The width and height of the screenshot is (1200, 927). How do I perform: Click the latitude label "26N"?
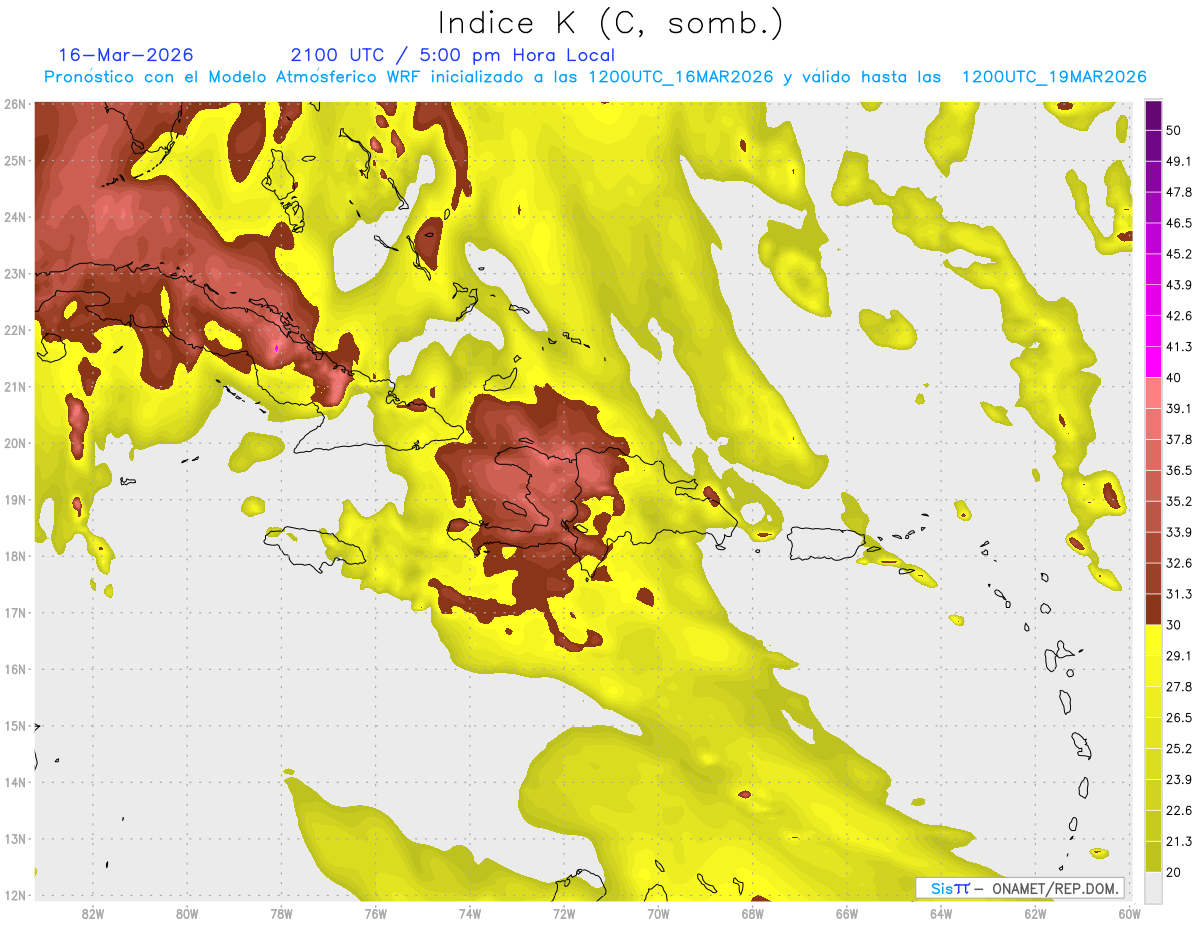(x=15, y=104)
